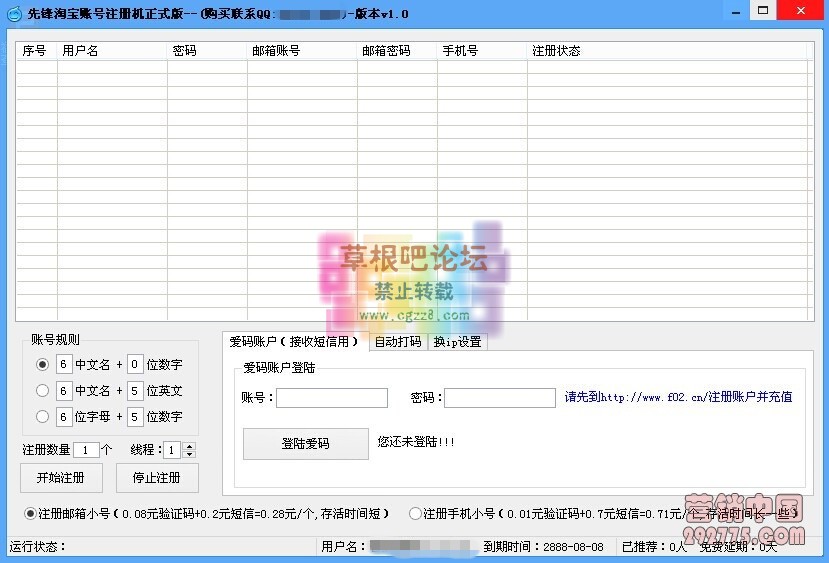The image size is (829, 563).
Task: Click the 已推荐：0人 status entry
Action: [x=654, y=547]
